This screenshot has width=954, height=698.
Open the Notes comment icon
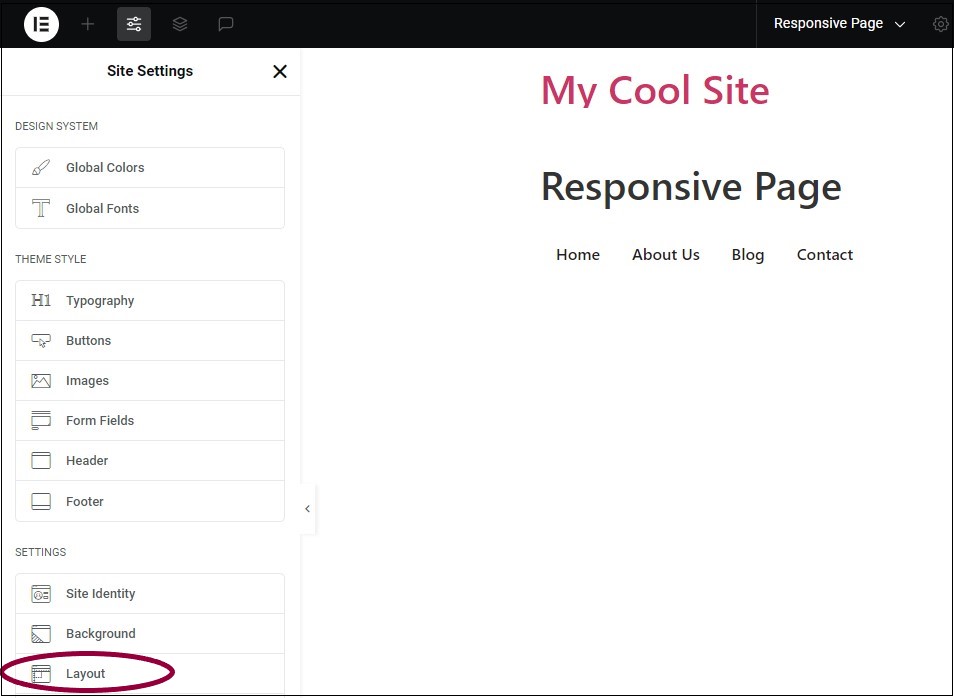coord(226,24)
